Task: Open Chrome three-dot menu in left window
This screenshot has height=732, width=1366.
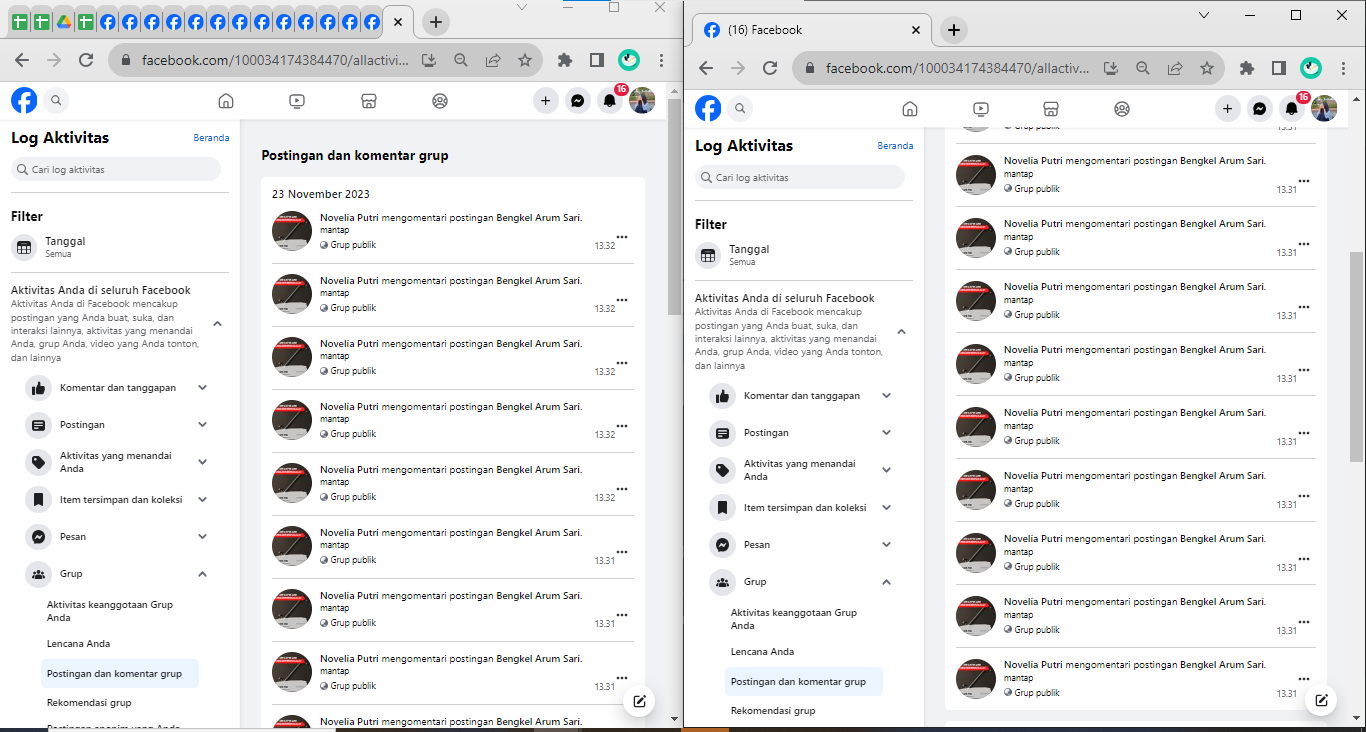Action: (661, 60)
